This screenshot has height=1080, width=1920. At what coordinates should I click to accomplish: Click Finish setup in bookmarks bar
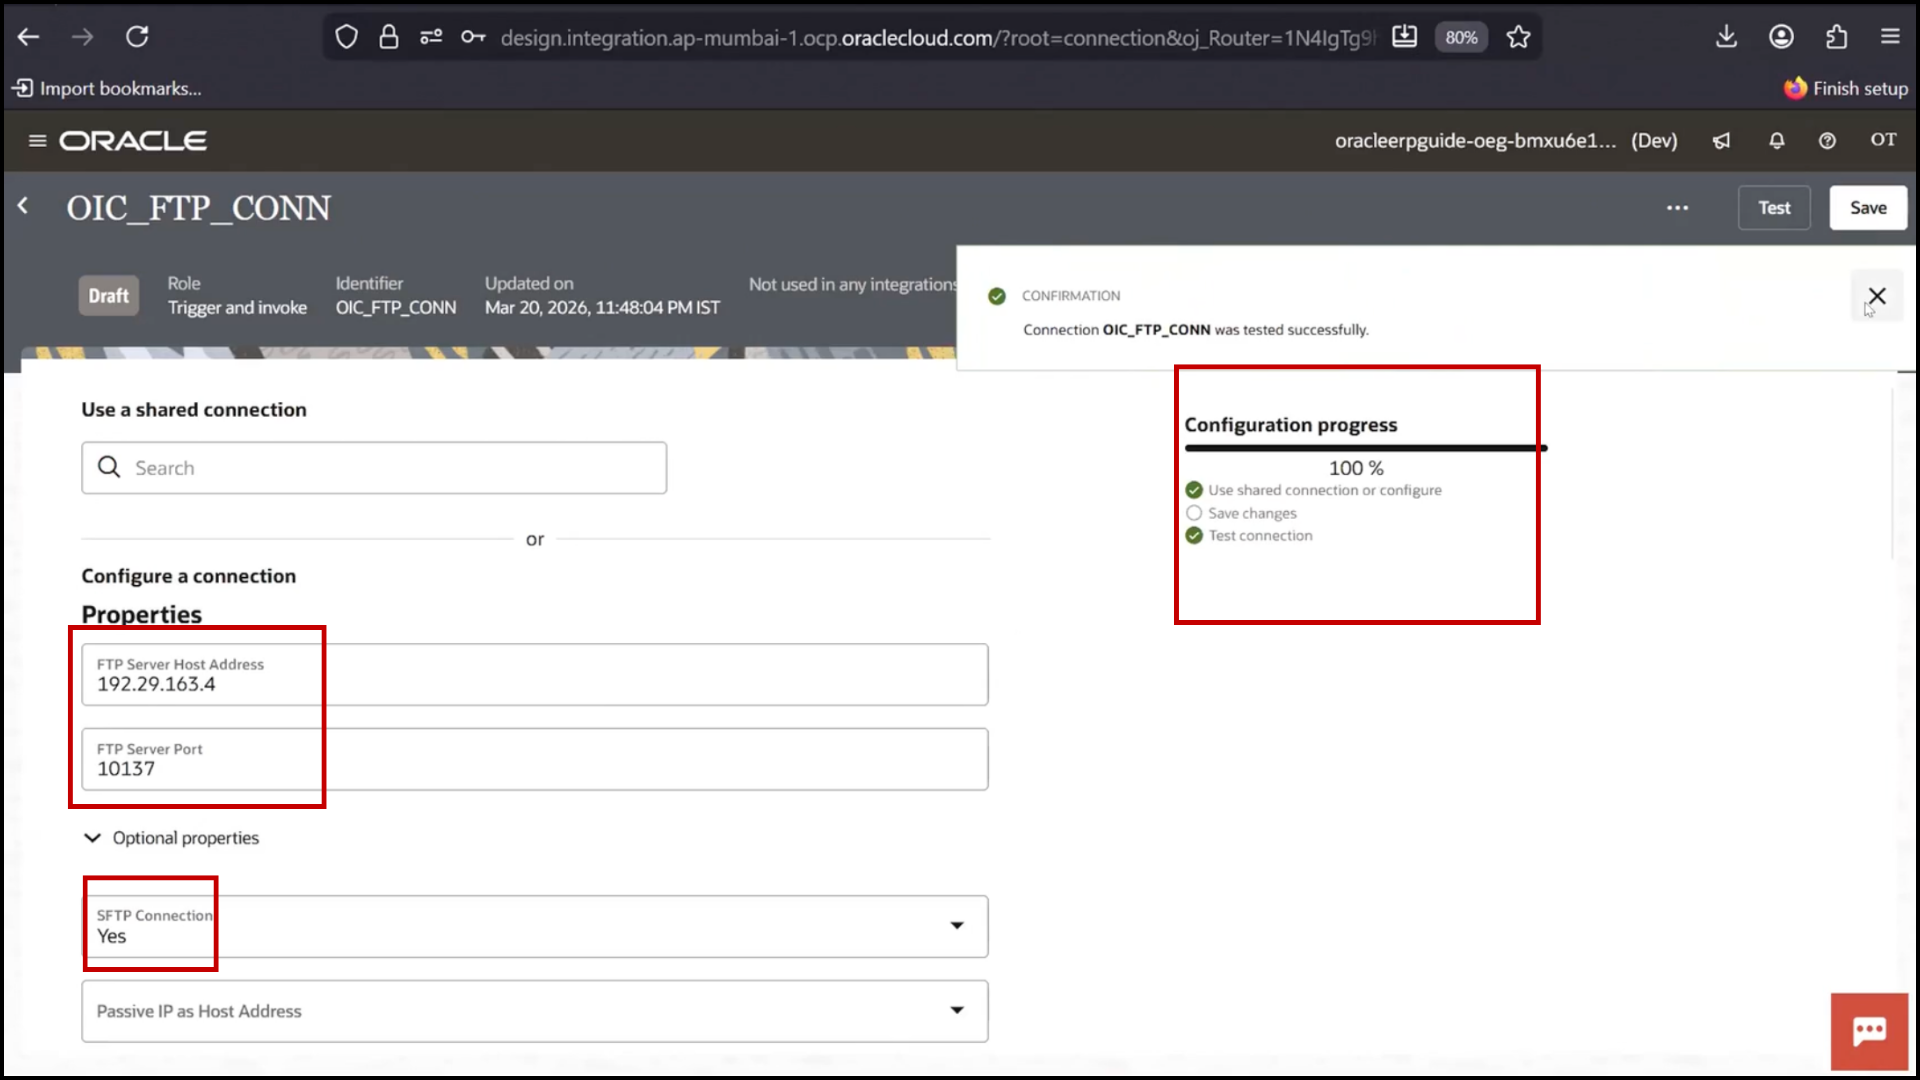pos(1846,88)
